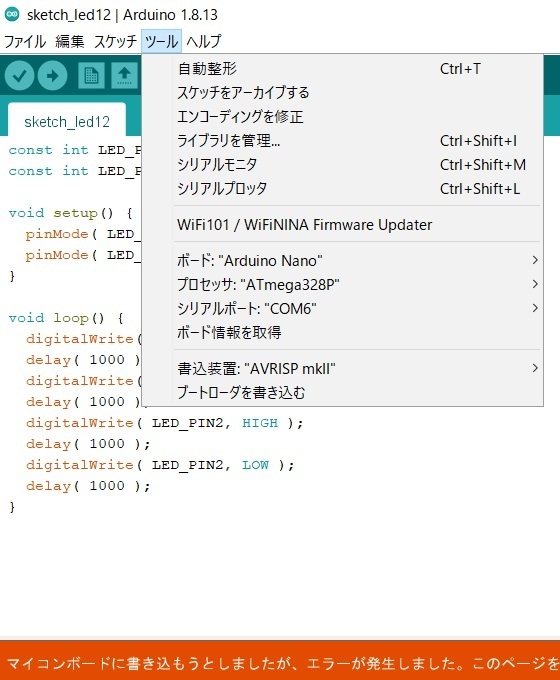Expand プロセッサ: "ATmega328P" submenu
Image resolution: width=560 pixels, height=680 pixels.
343,284
